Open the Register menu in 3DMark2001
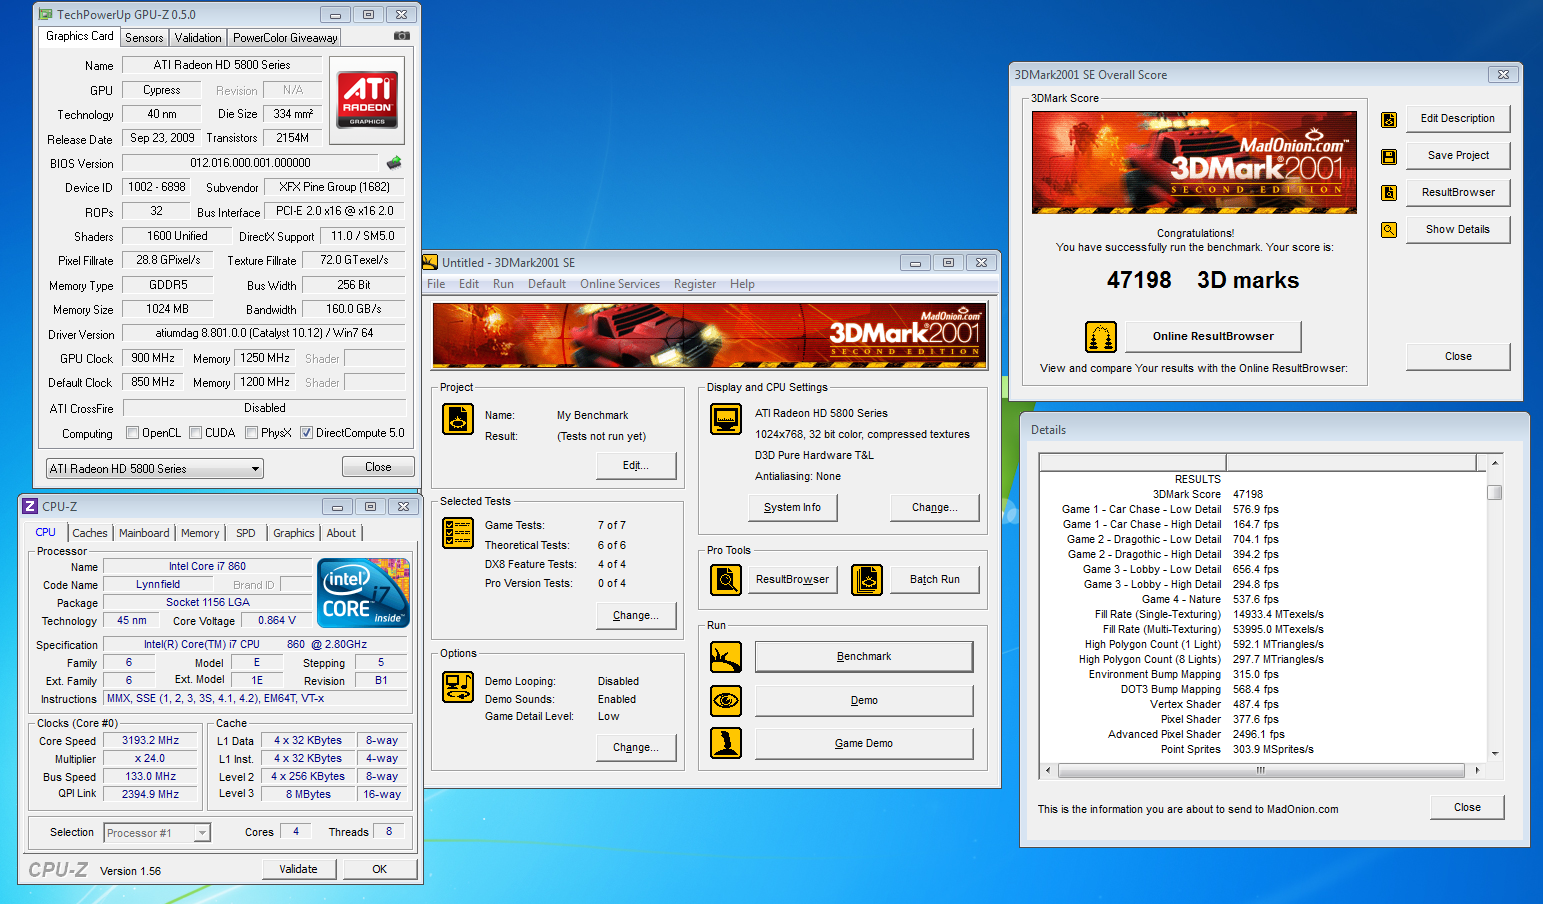The image size is (1543, 904). click(x=695, y=284)
